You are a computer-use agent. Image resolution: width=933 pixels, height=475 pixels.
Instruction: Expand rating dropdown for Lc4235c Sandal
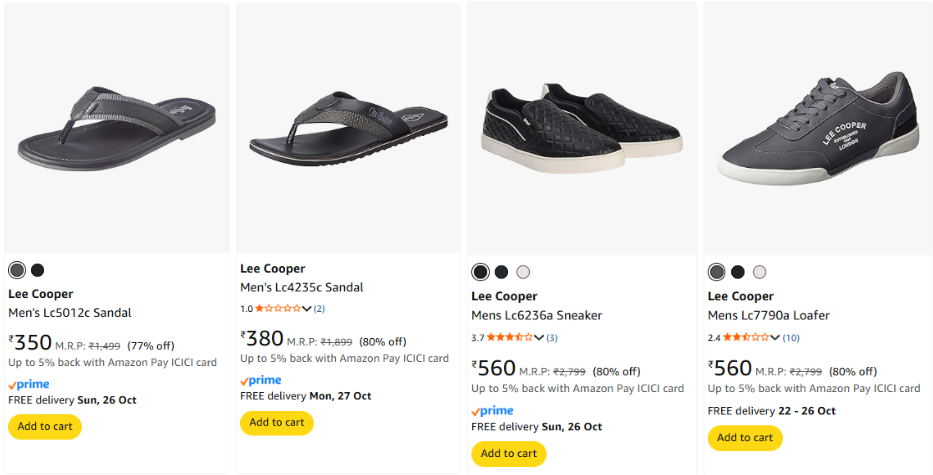coord(307,309)
